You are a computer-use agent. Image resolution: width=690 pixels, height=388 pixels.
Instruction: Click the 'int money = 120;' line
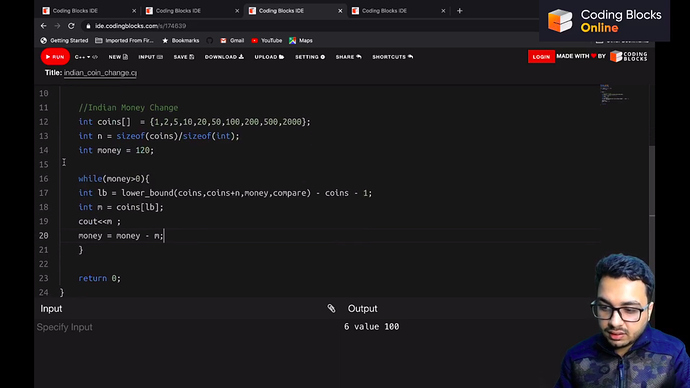(x=116, y=150)
